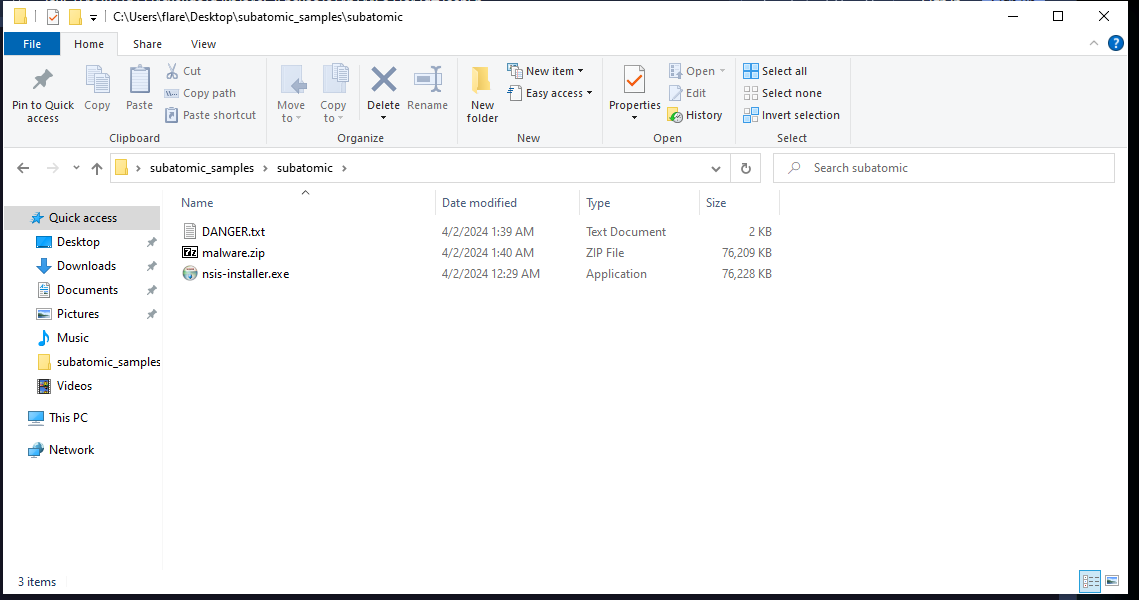The width and height of the screenshot is (1139, 600).
Task: Create a New folder
Action: tap(482, 94)
